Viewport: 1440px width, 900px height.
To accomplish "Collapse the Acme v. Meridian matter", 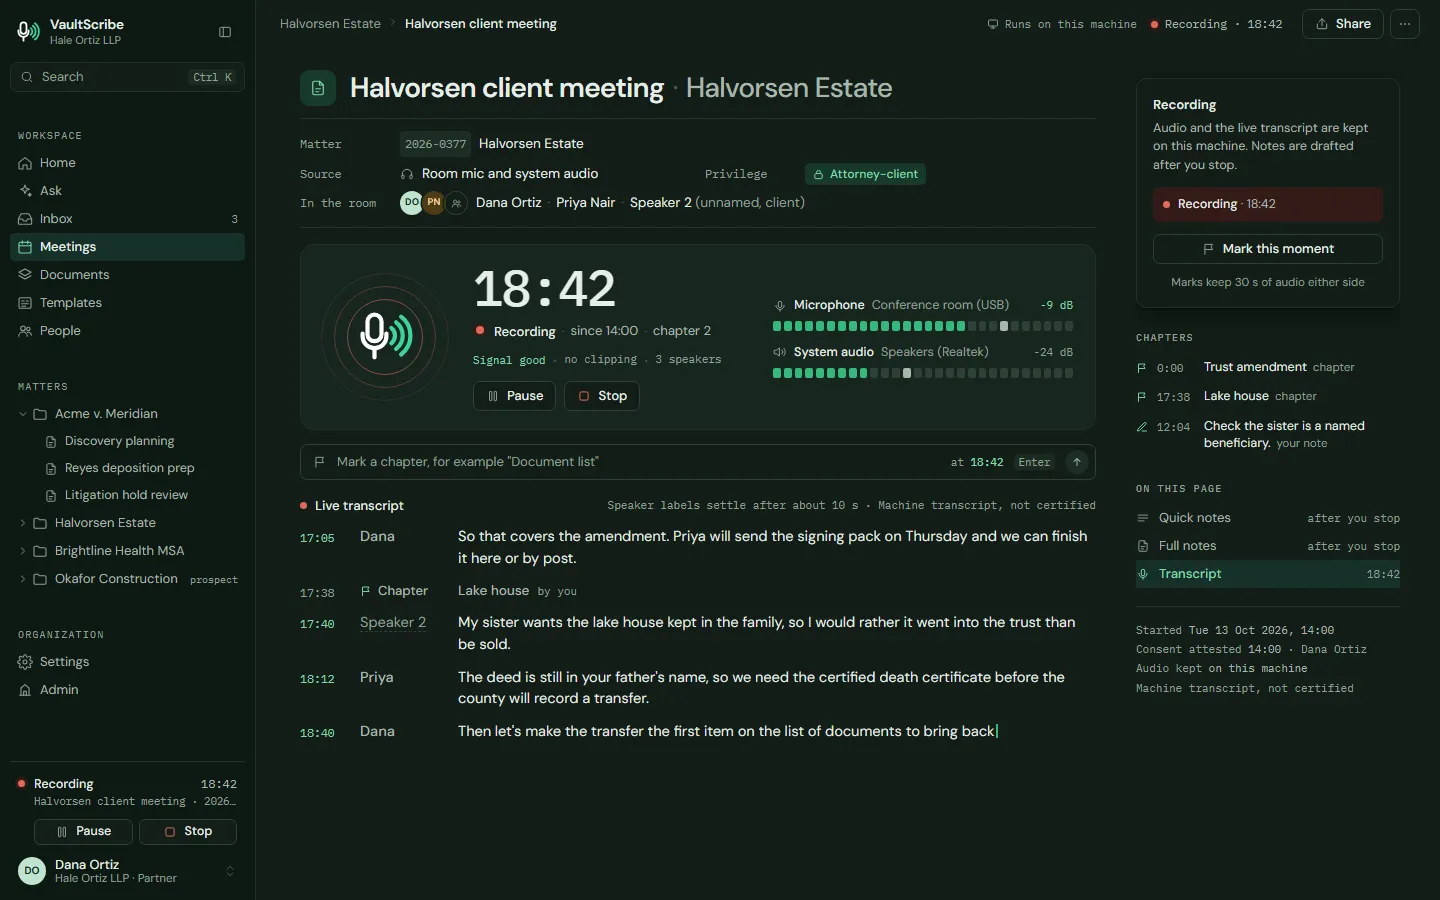I will click(x=23, y=414).
